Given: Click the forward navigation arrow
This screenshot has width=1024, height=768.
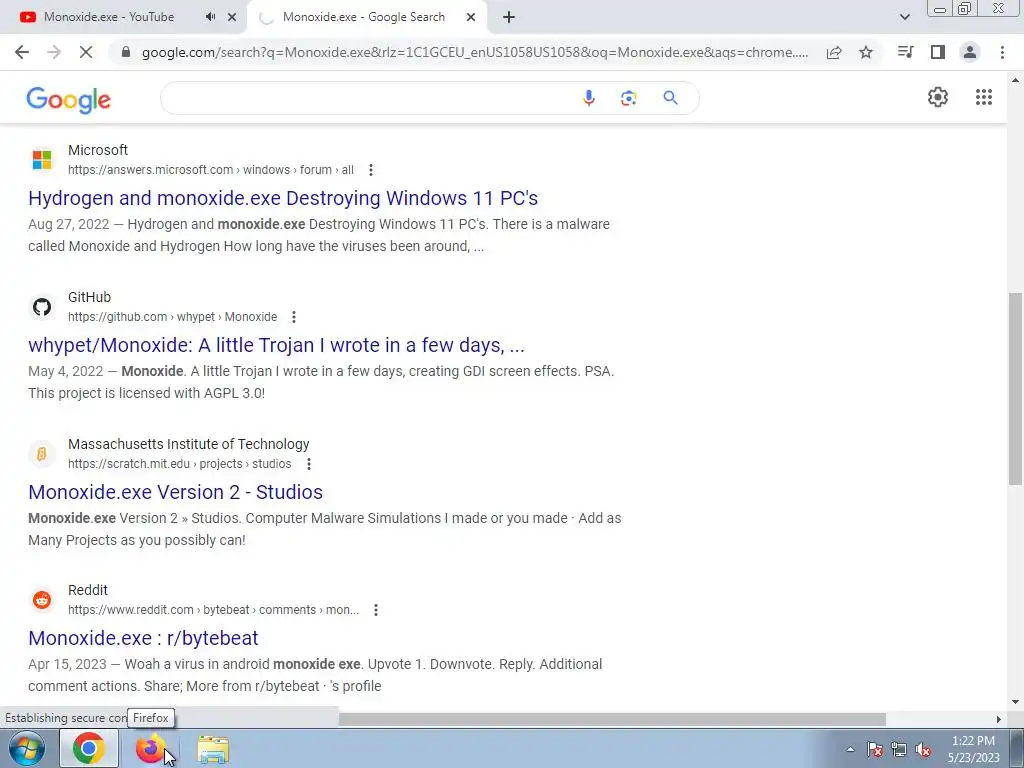Looking at the screenshot, I should click(x=54, y=52).
